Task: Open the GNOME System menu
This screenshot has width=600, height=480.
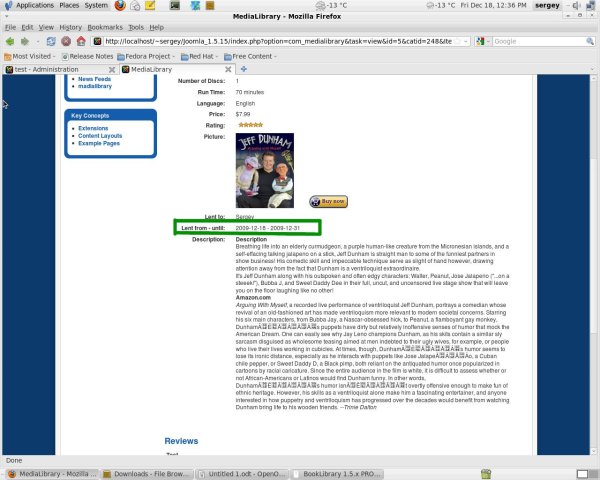Action: pyautogui.click(x=96, y=5)
